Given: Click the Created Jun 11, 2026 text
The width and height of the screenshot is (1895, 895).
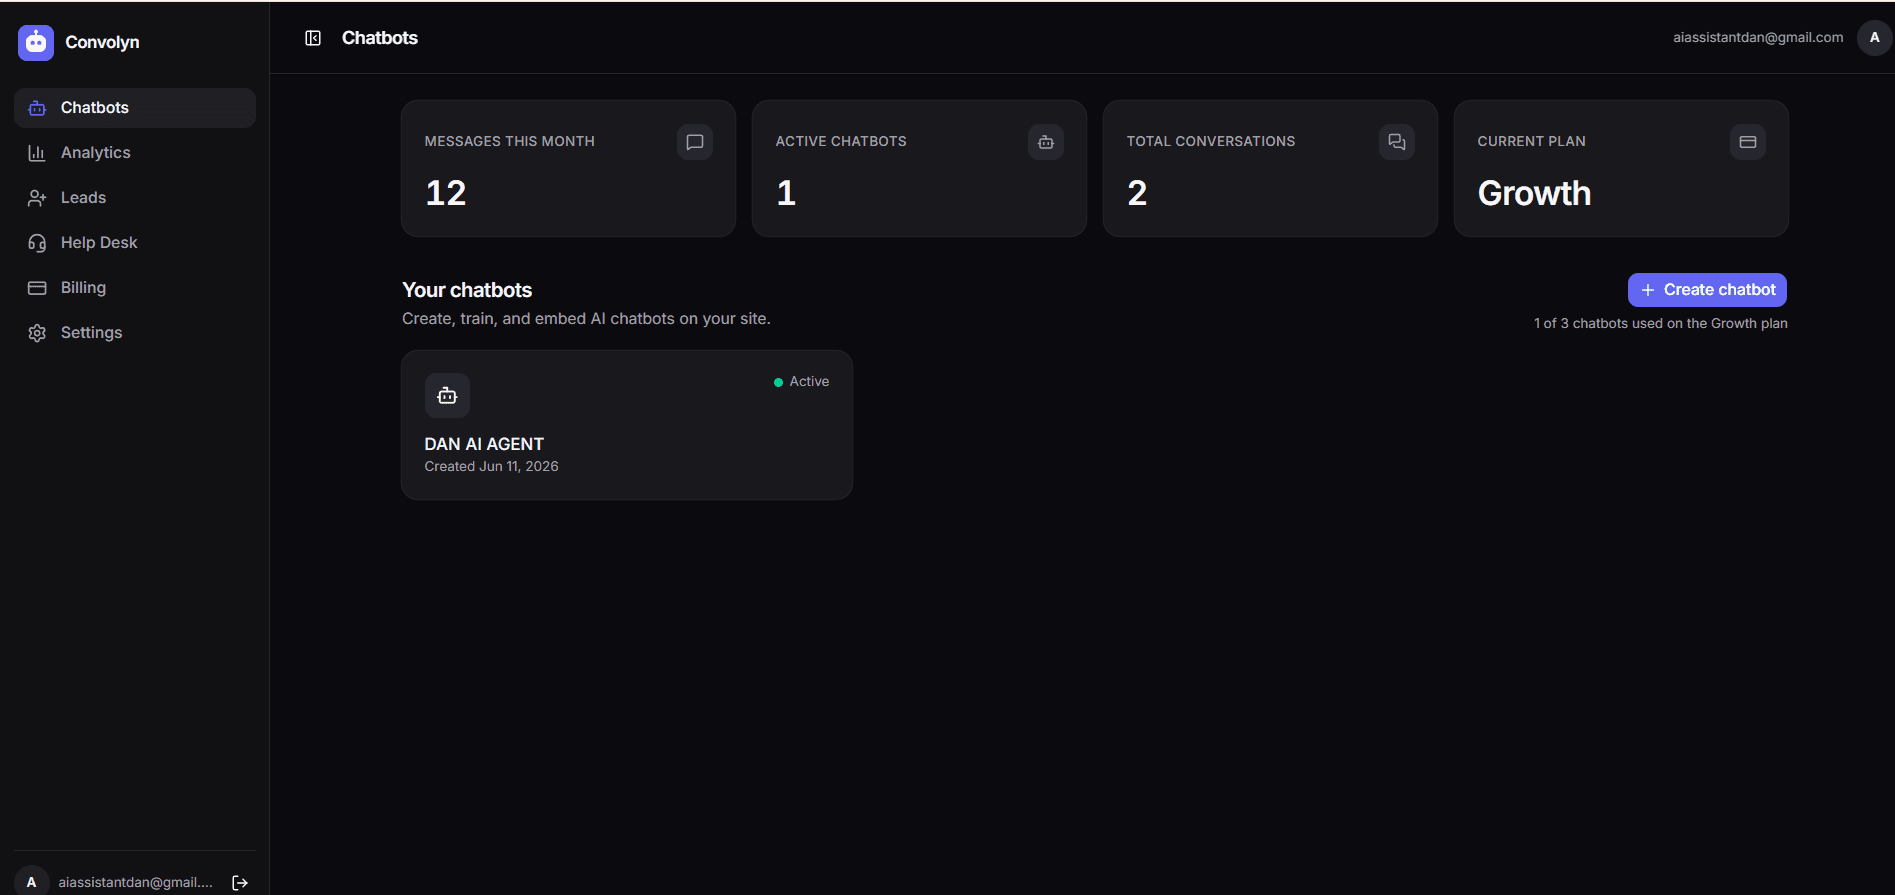Looking at the screenshot, I should [491, 467].
